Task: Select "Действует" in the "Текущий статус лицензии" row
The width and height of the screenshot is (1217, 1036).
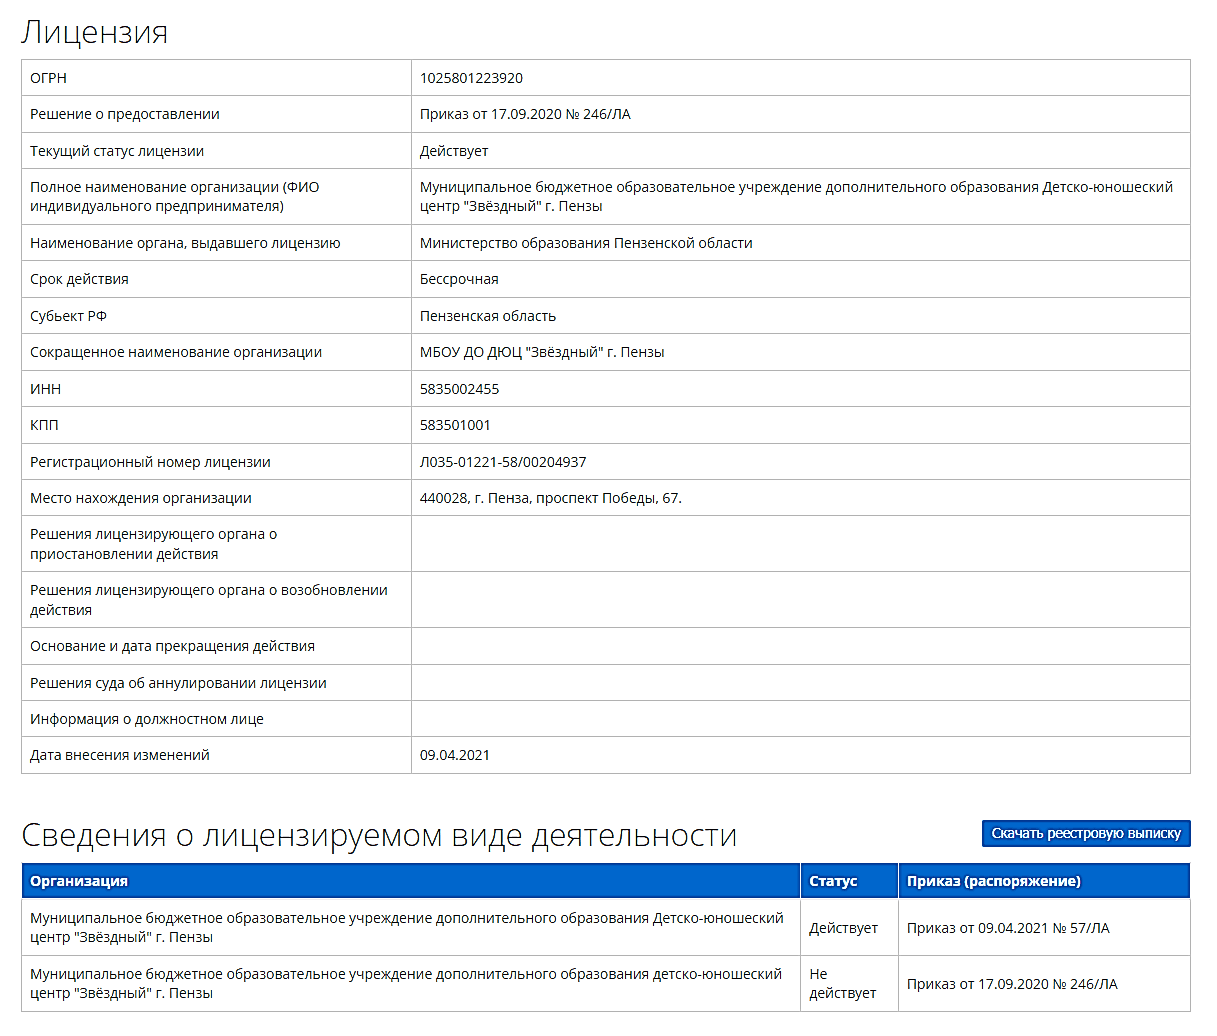Action: [x=454, y=151]
